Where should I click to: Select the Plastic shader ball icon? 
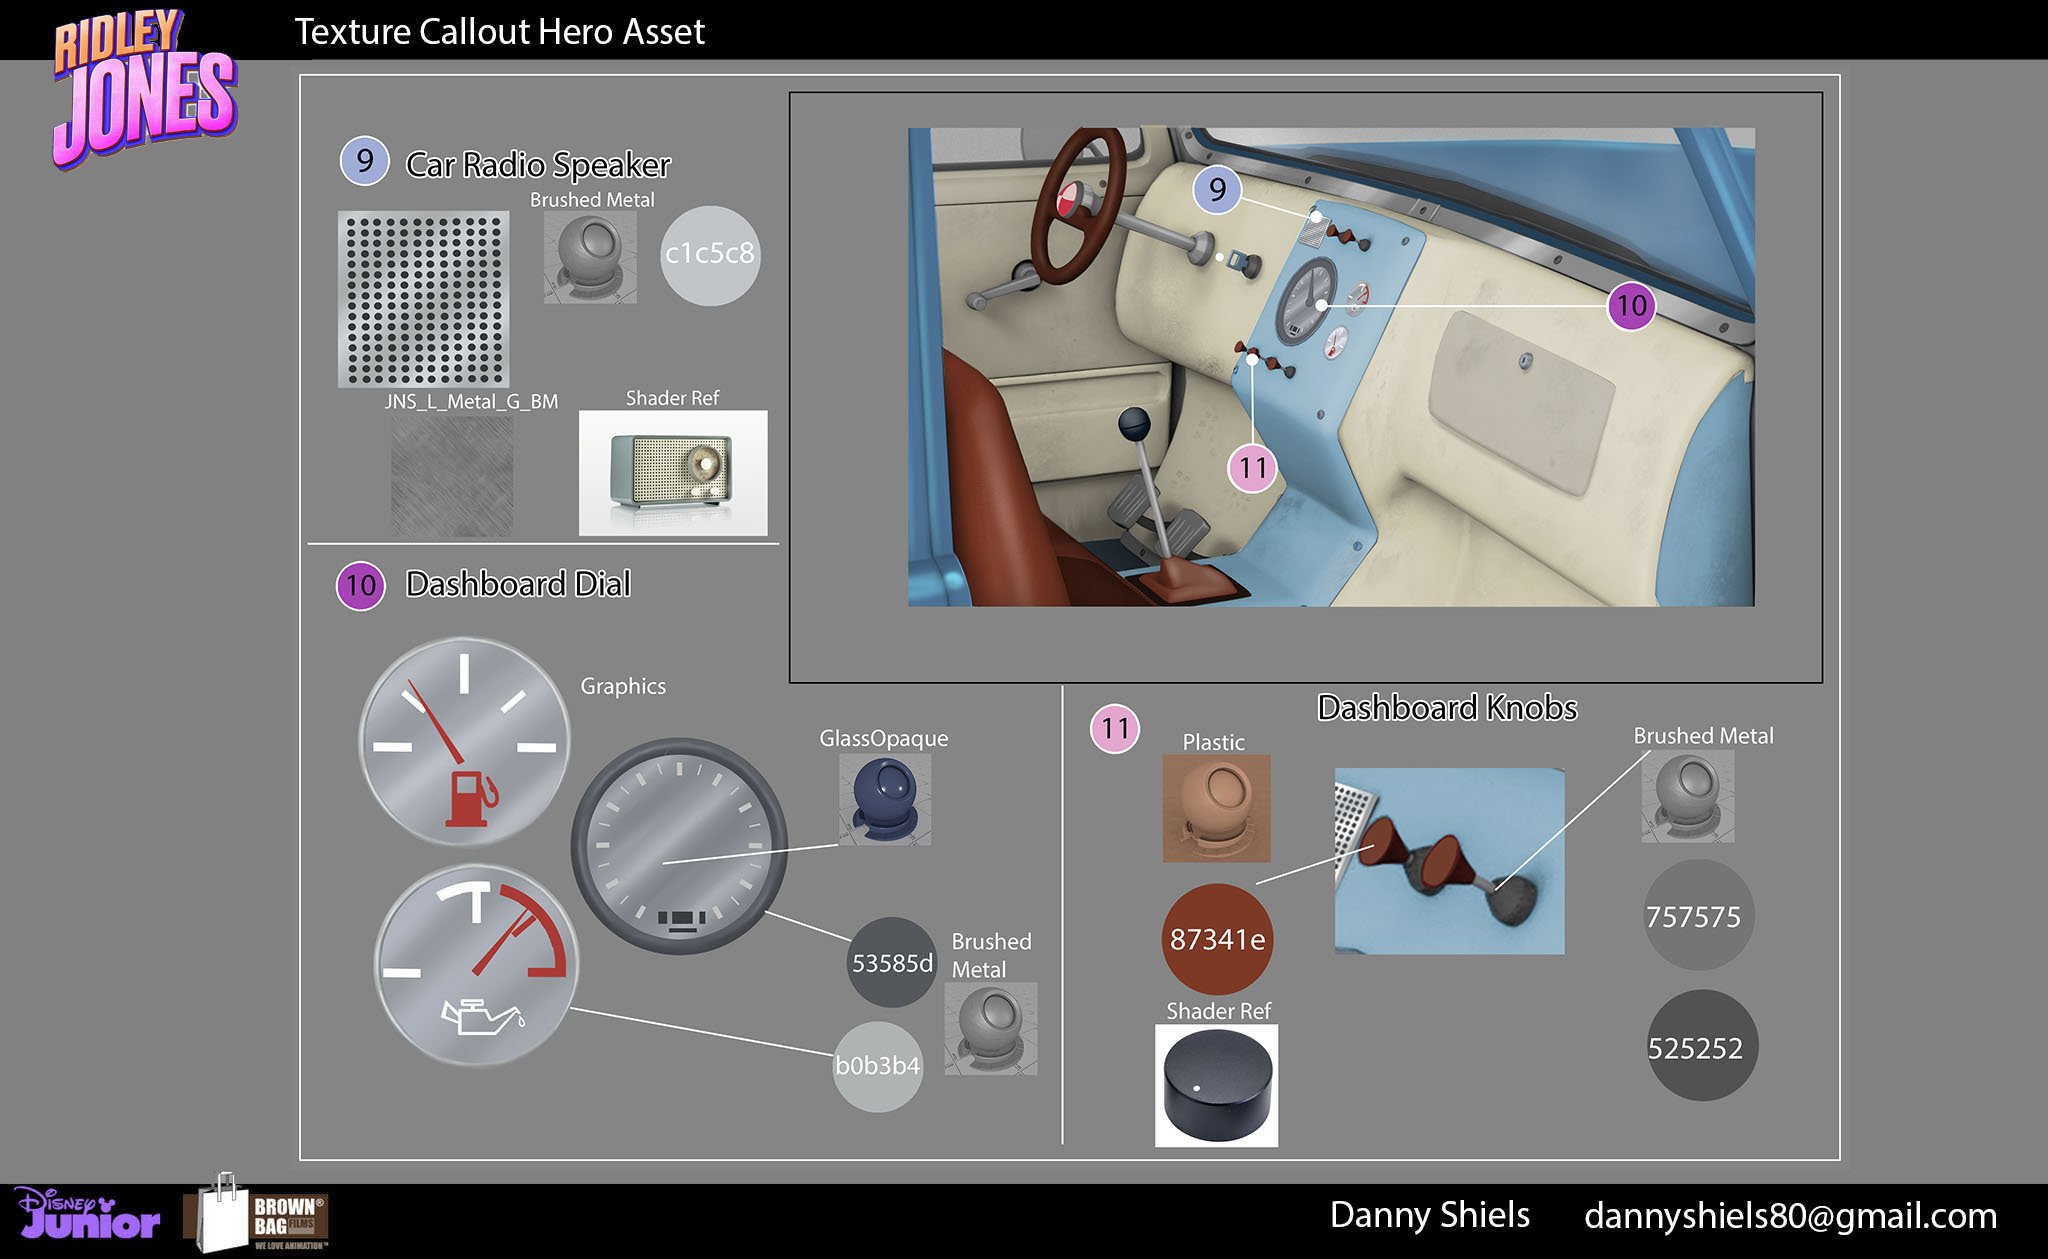click(x=1216, y=808)
